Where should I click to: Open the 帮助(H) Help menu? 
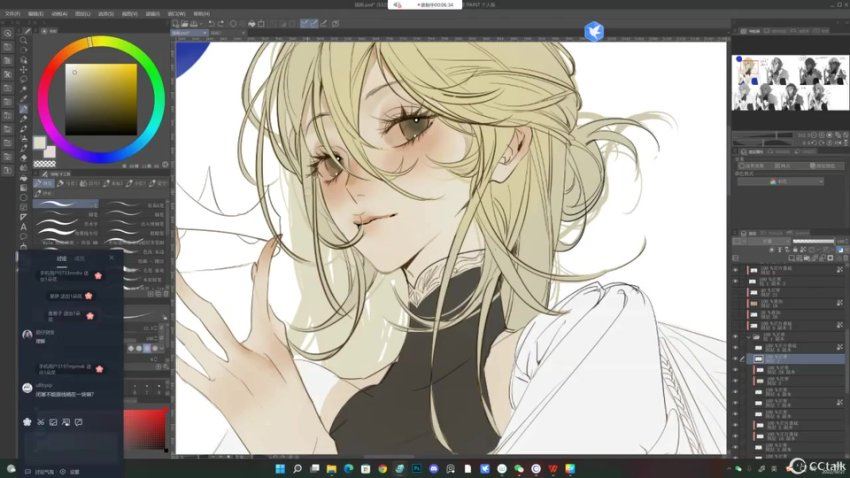(202, 14)
